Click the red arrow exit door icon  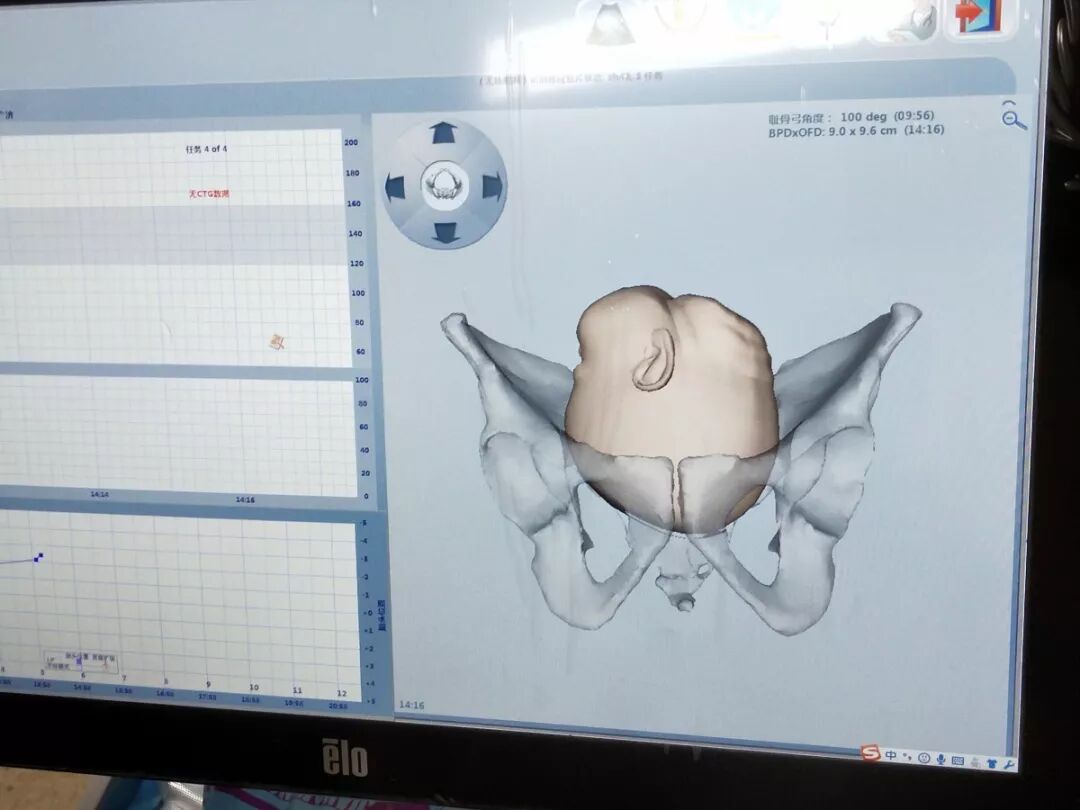pyautogui.click(x=977, y=17)
